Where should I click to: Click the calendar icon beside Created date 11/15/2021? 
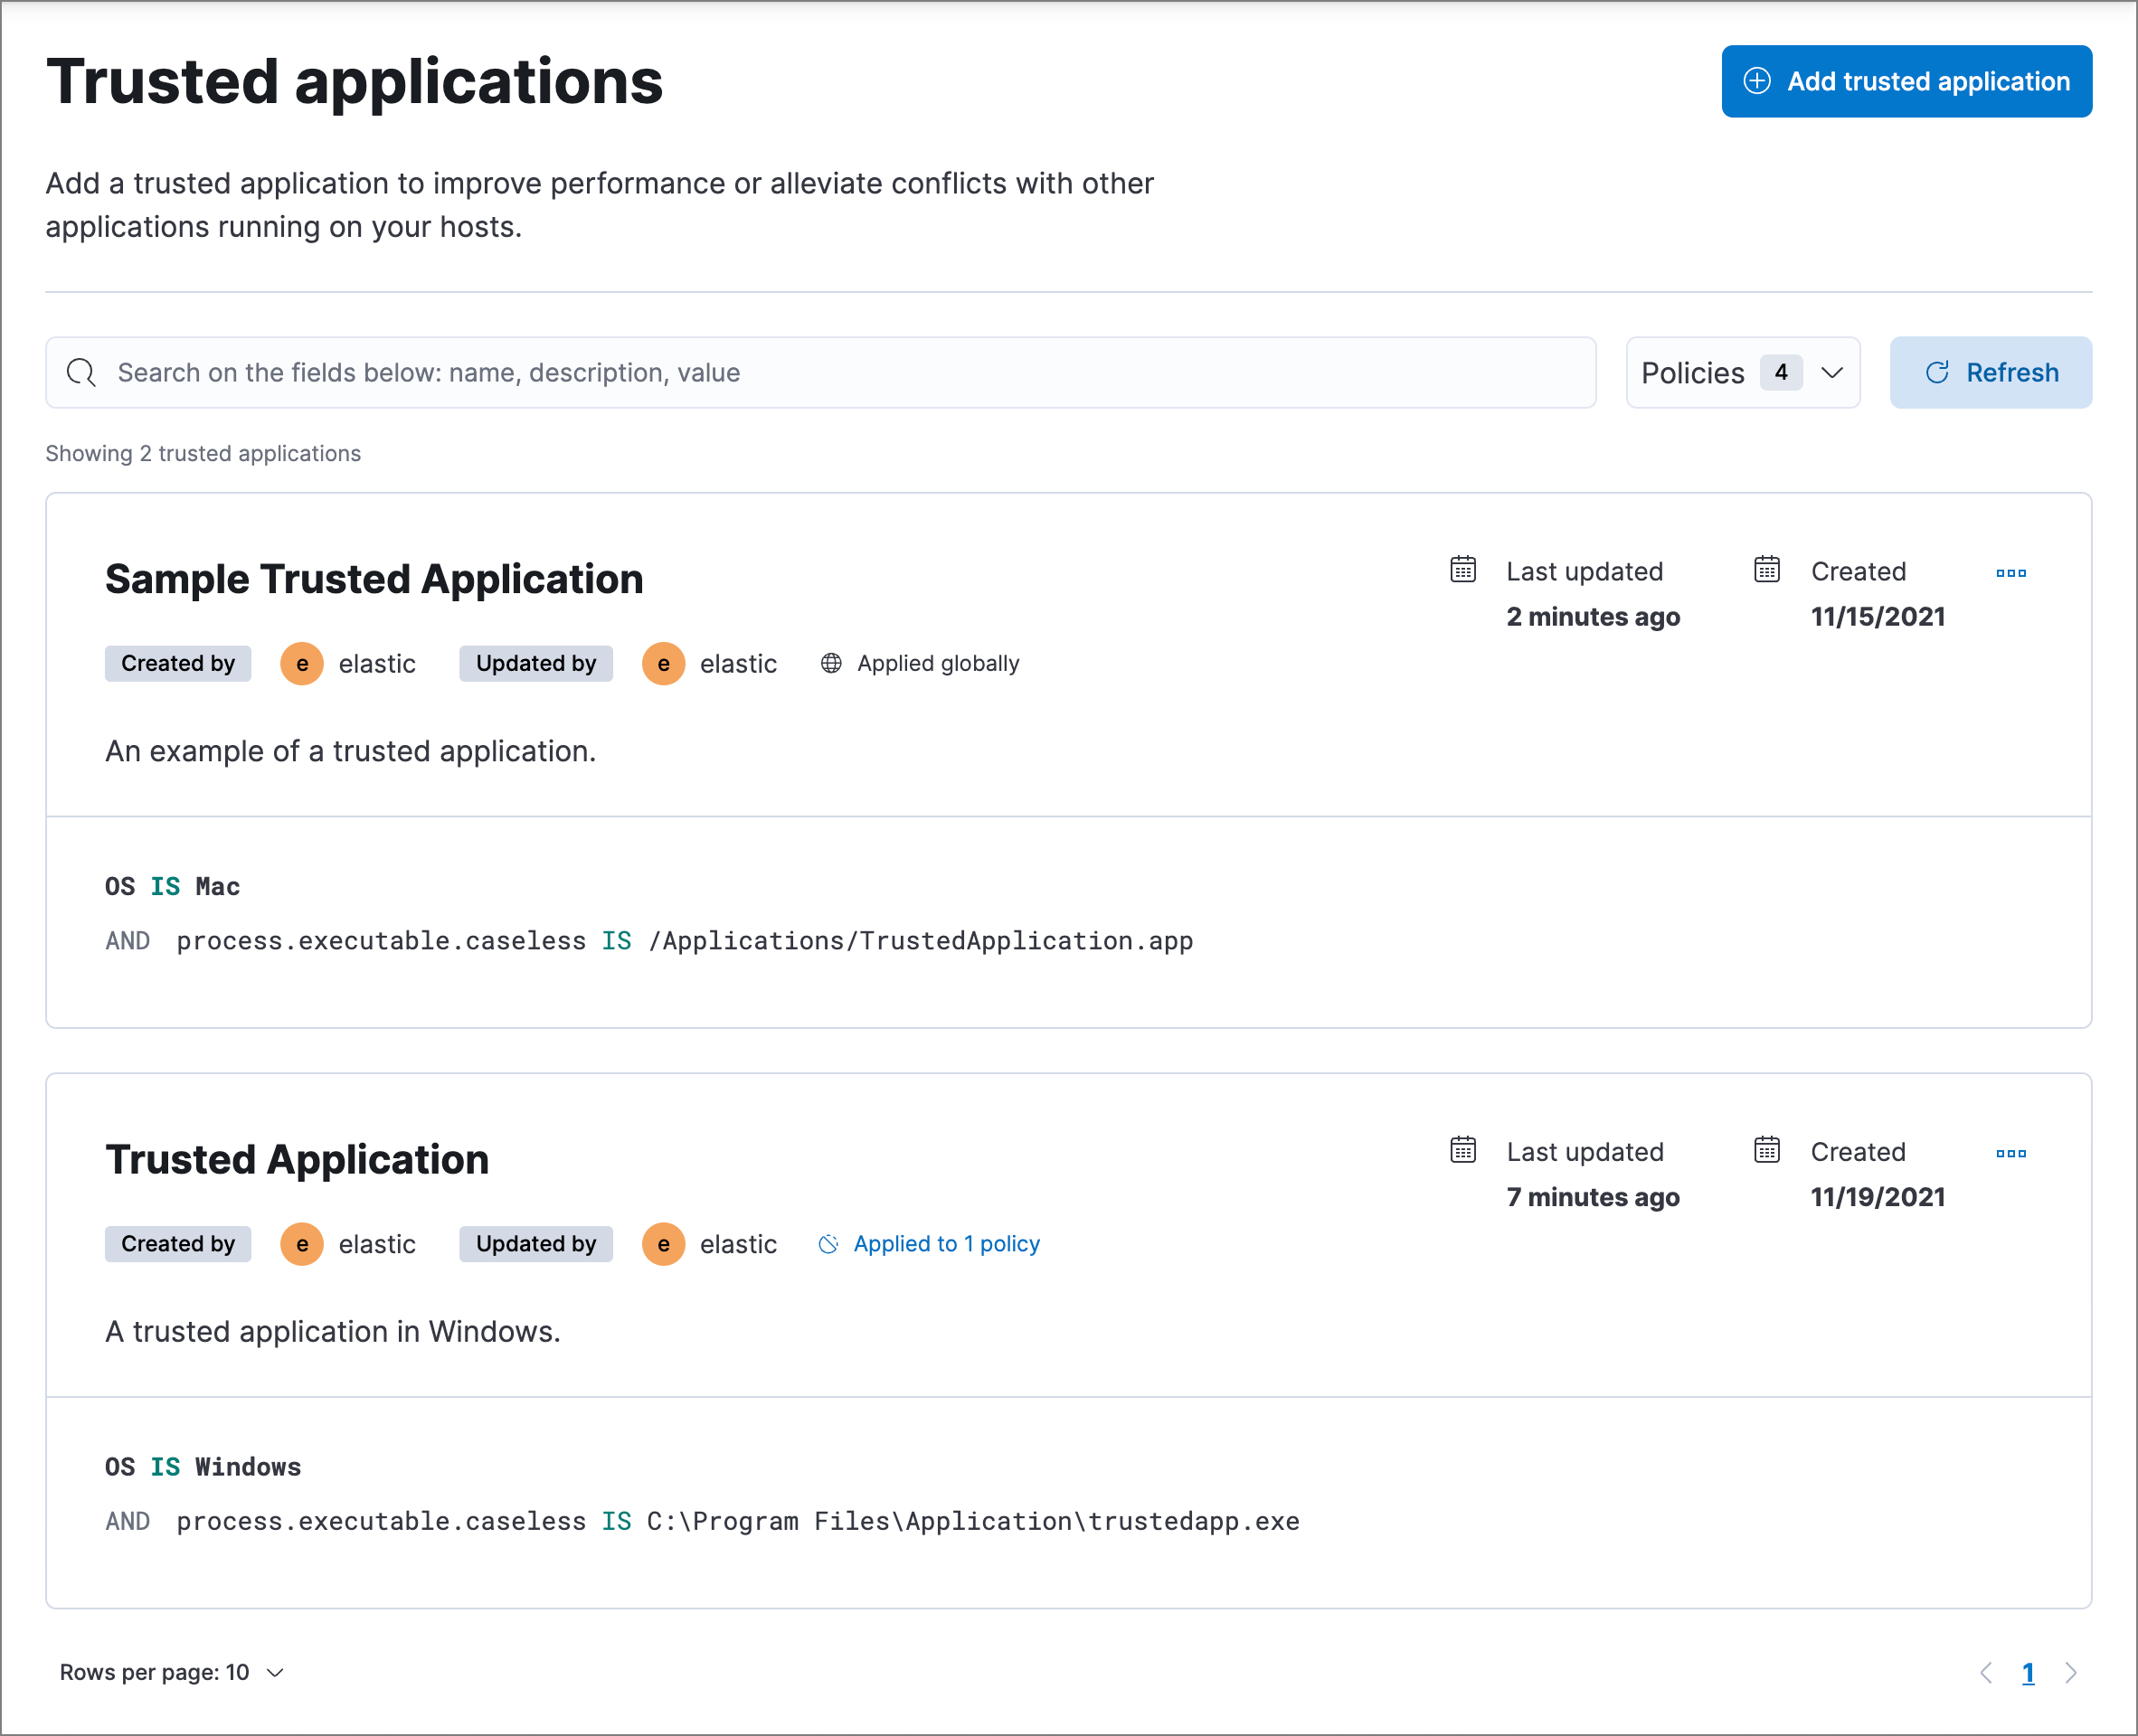1767,569
